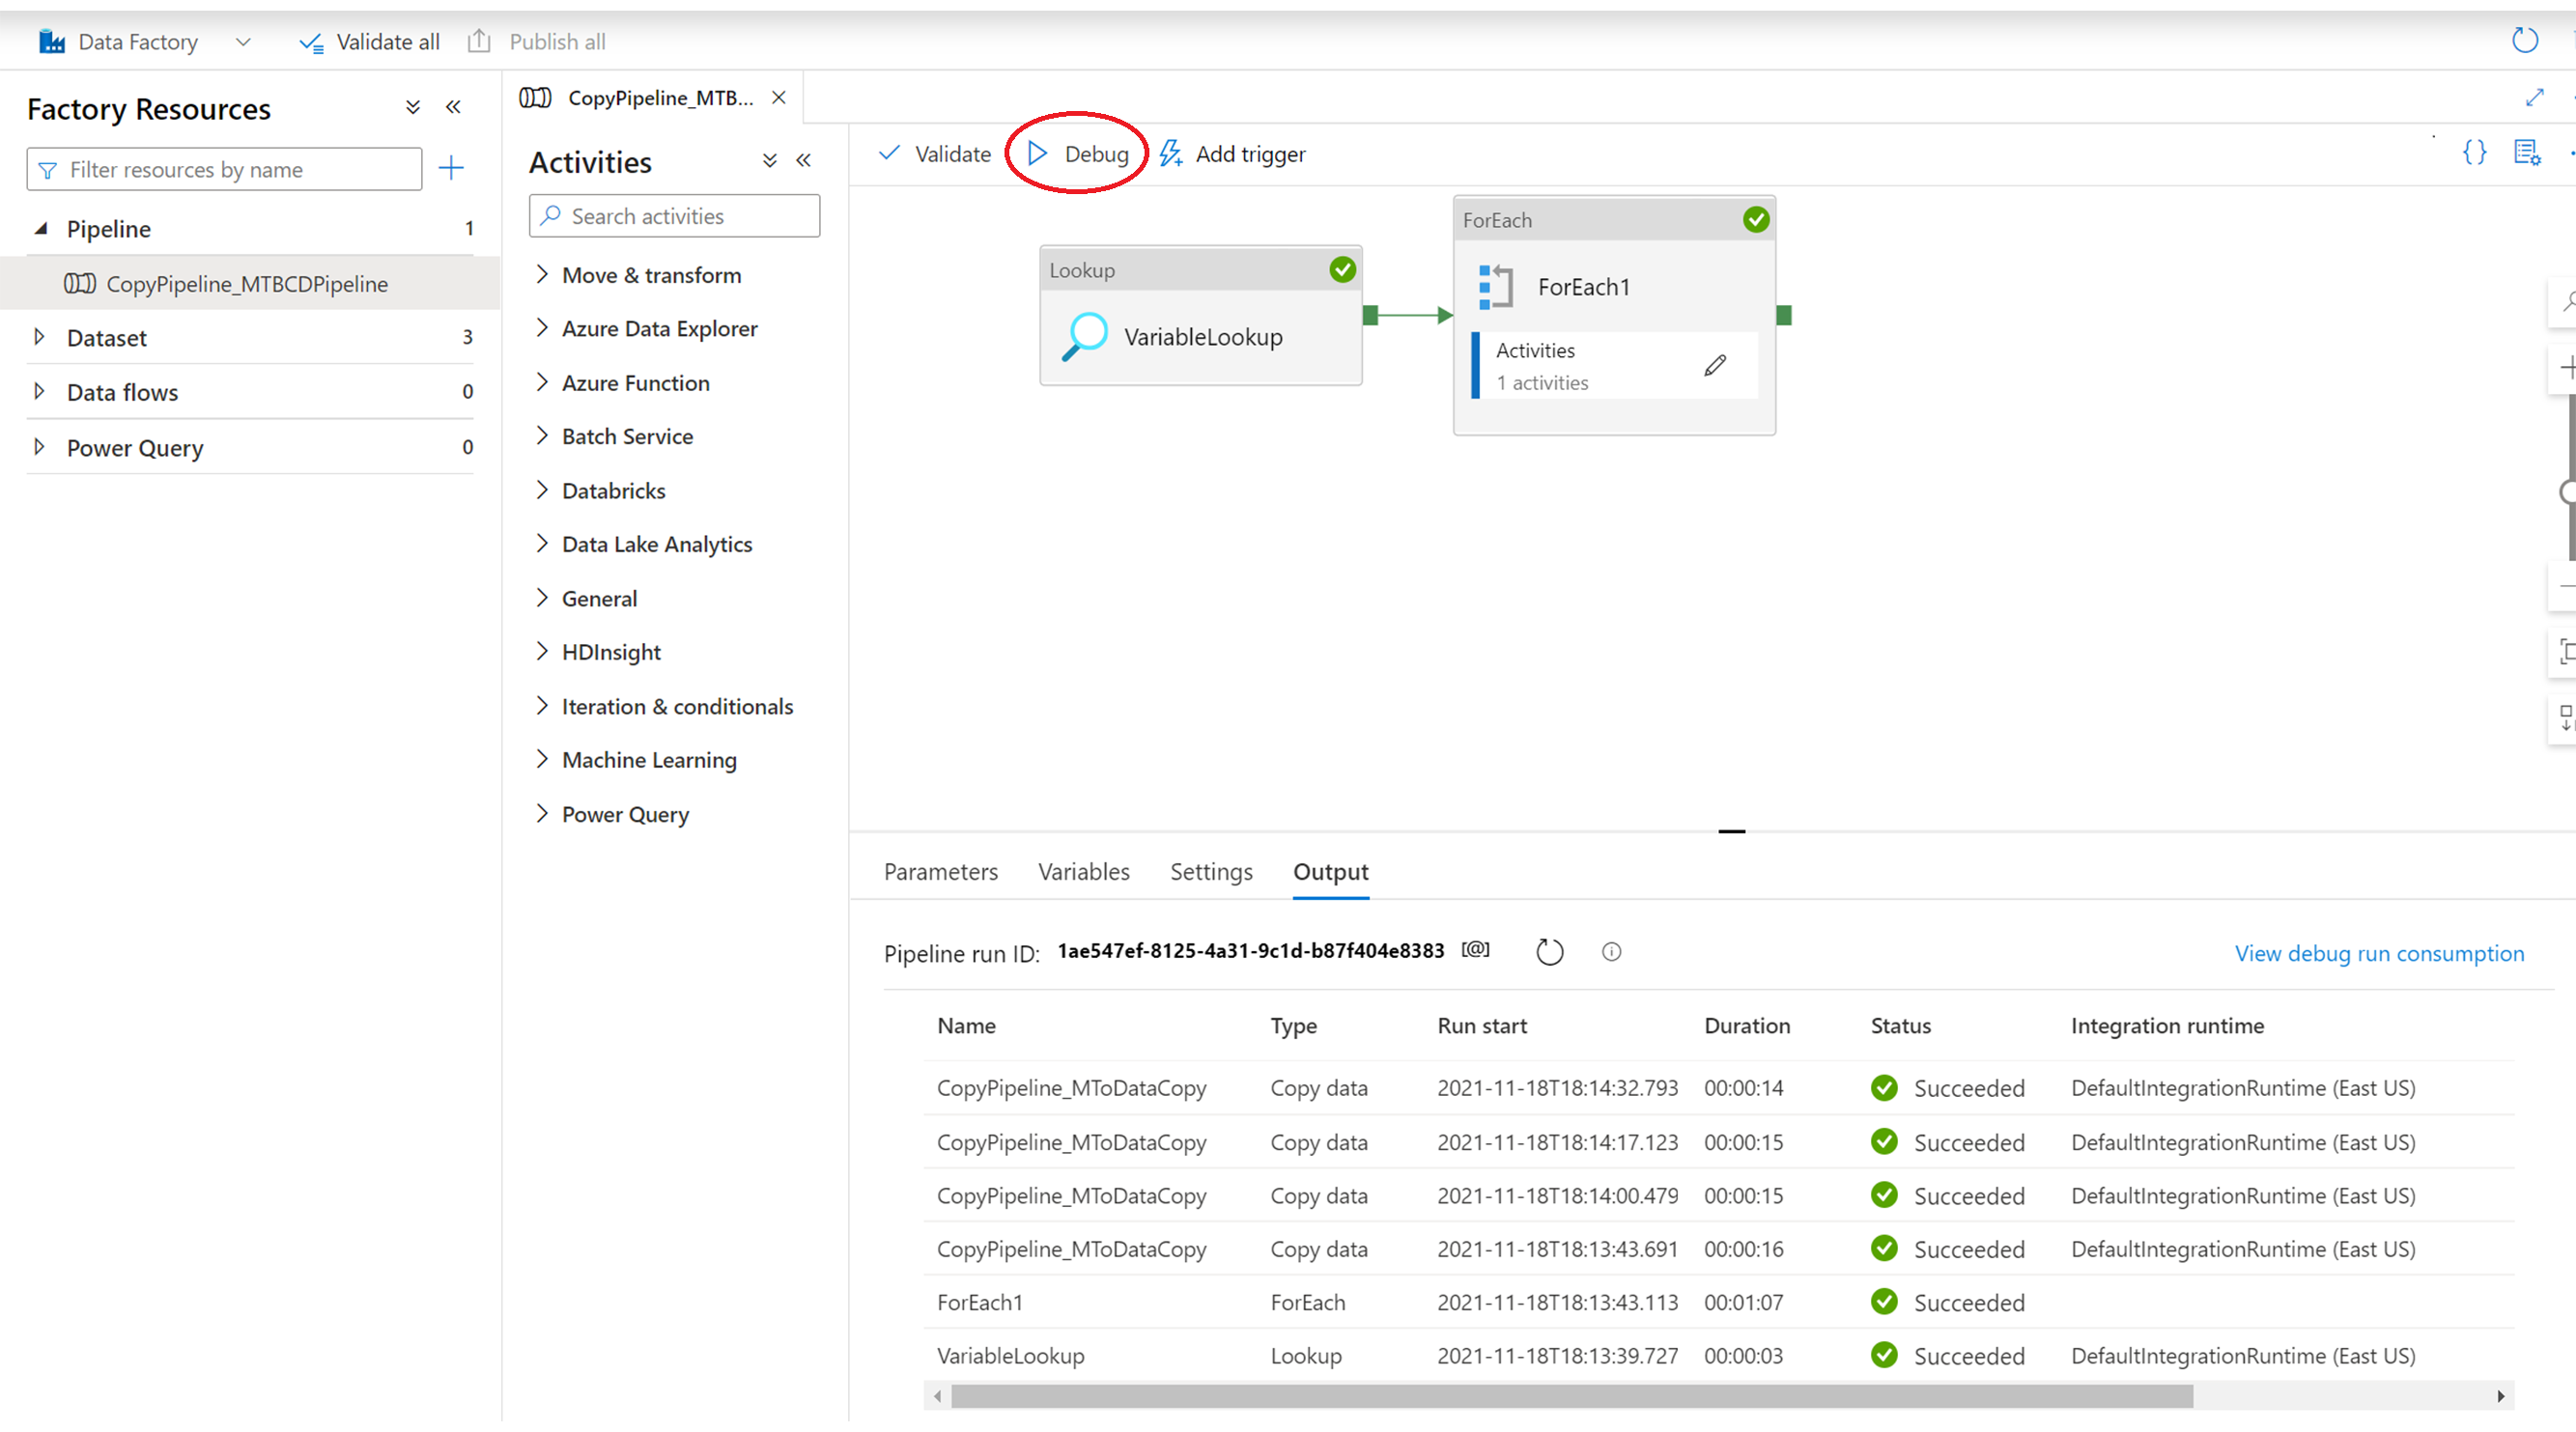Viewport: 2576px width, 1432px height.
Task: Expand all Factory Resources with double chevron
Action: (x=413, y=107)
